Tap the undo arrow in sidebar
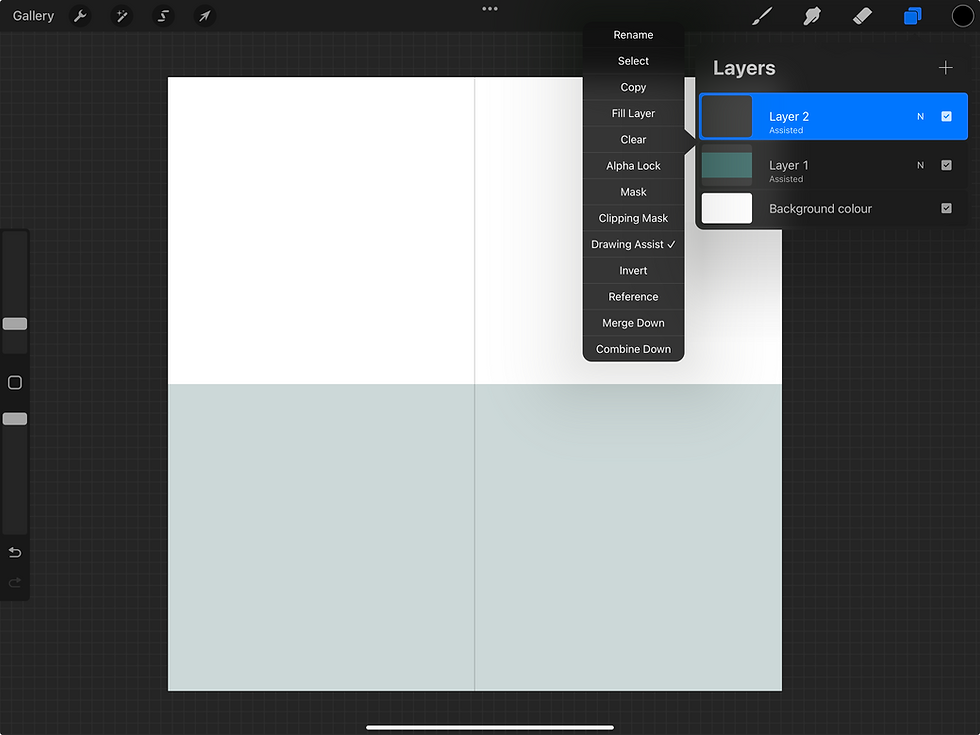980x735 pixels. [x=14, y=552]
